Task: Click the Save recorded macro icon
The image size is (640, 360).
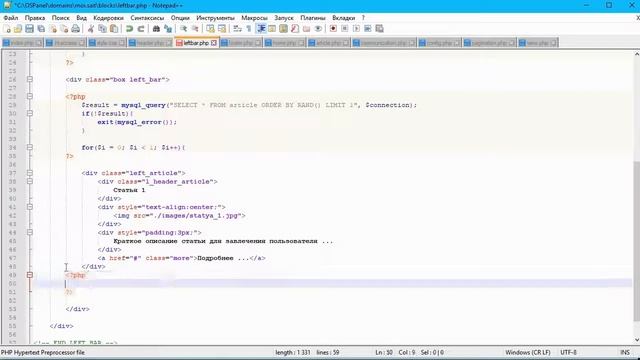Action: coord(379,29)
